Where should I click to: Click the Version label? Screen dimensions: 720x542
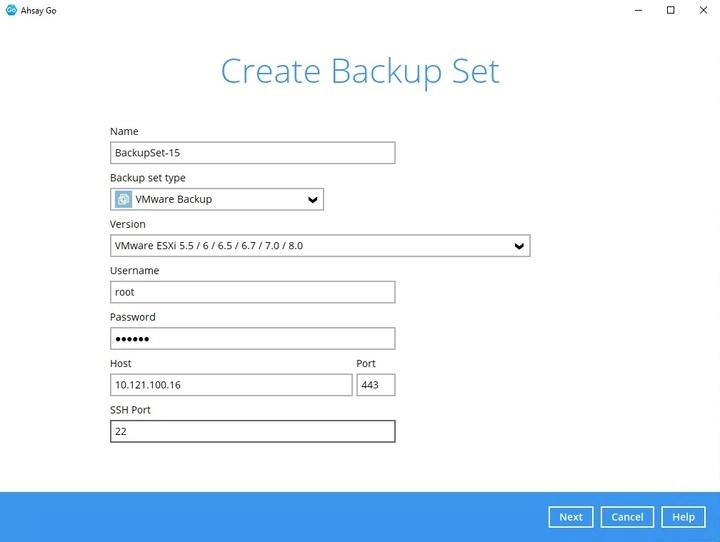point(128,224)
